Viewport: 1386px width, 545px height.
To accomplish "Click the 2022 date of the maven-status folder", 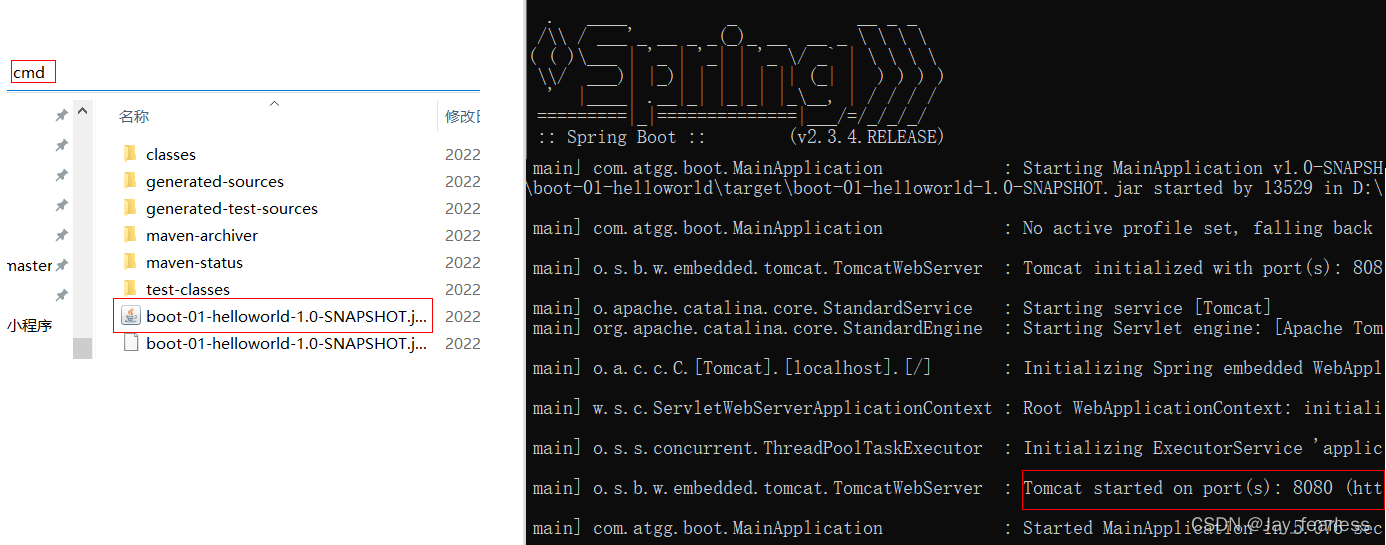I will 463,262.
